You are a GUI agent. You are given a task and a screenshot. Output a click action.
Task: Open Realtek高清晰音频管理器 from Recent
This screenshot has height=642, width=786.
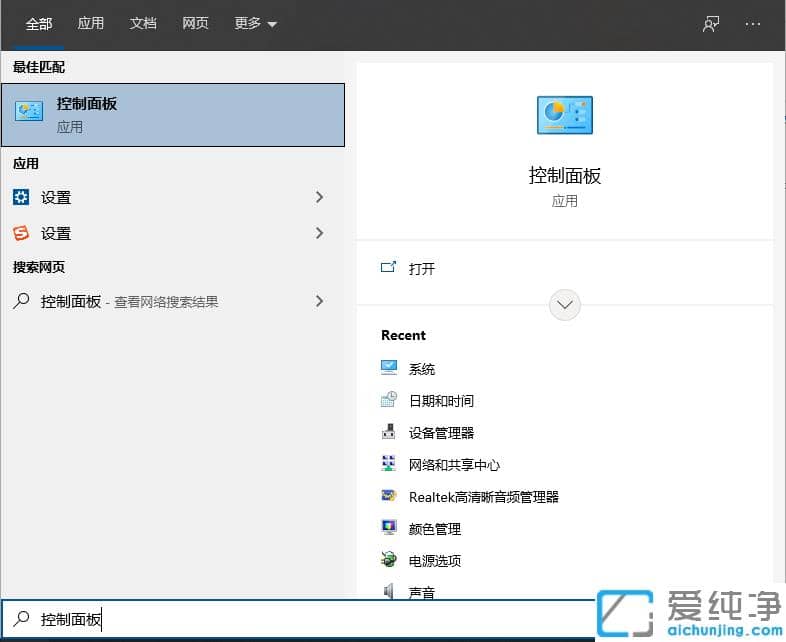coord(483,496)
